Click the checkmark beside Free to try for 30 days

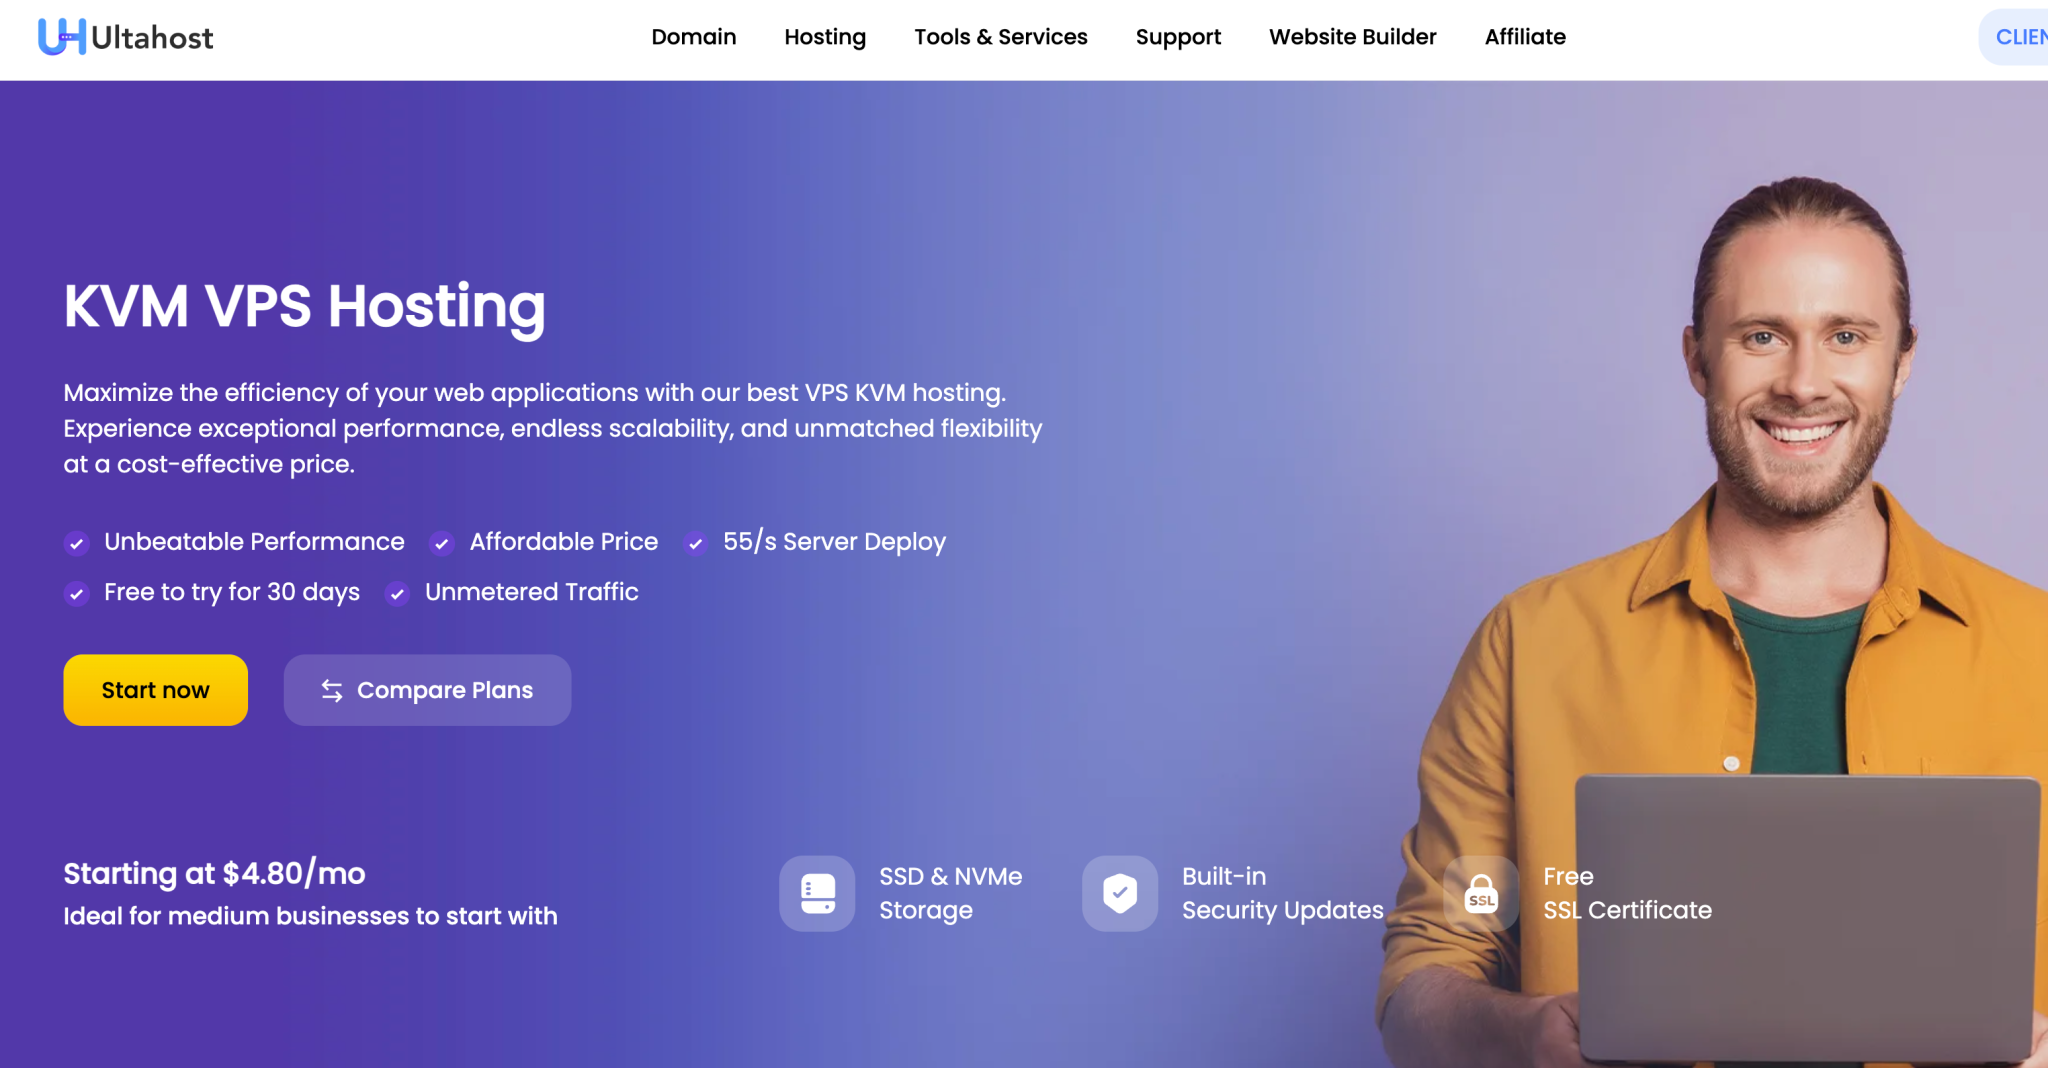[x=76, y=593]
